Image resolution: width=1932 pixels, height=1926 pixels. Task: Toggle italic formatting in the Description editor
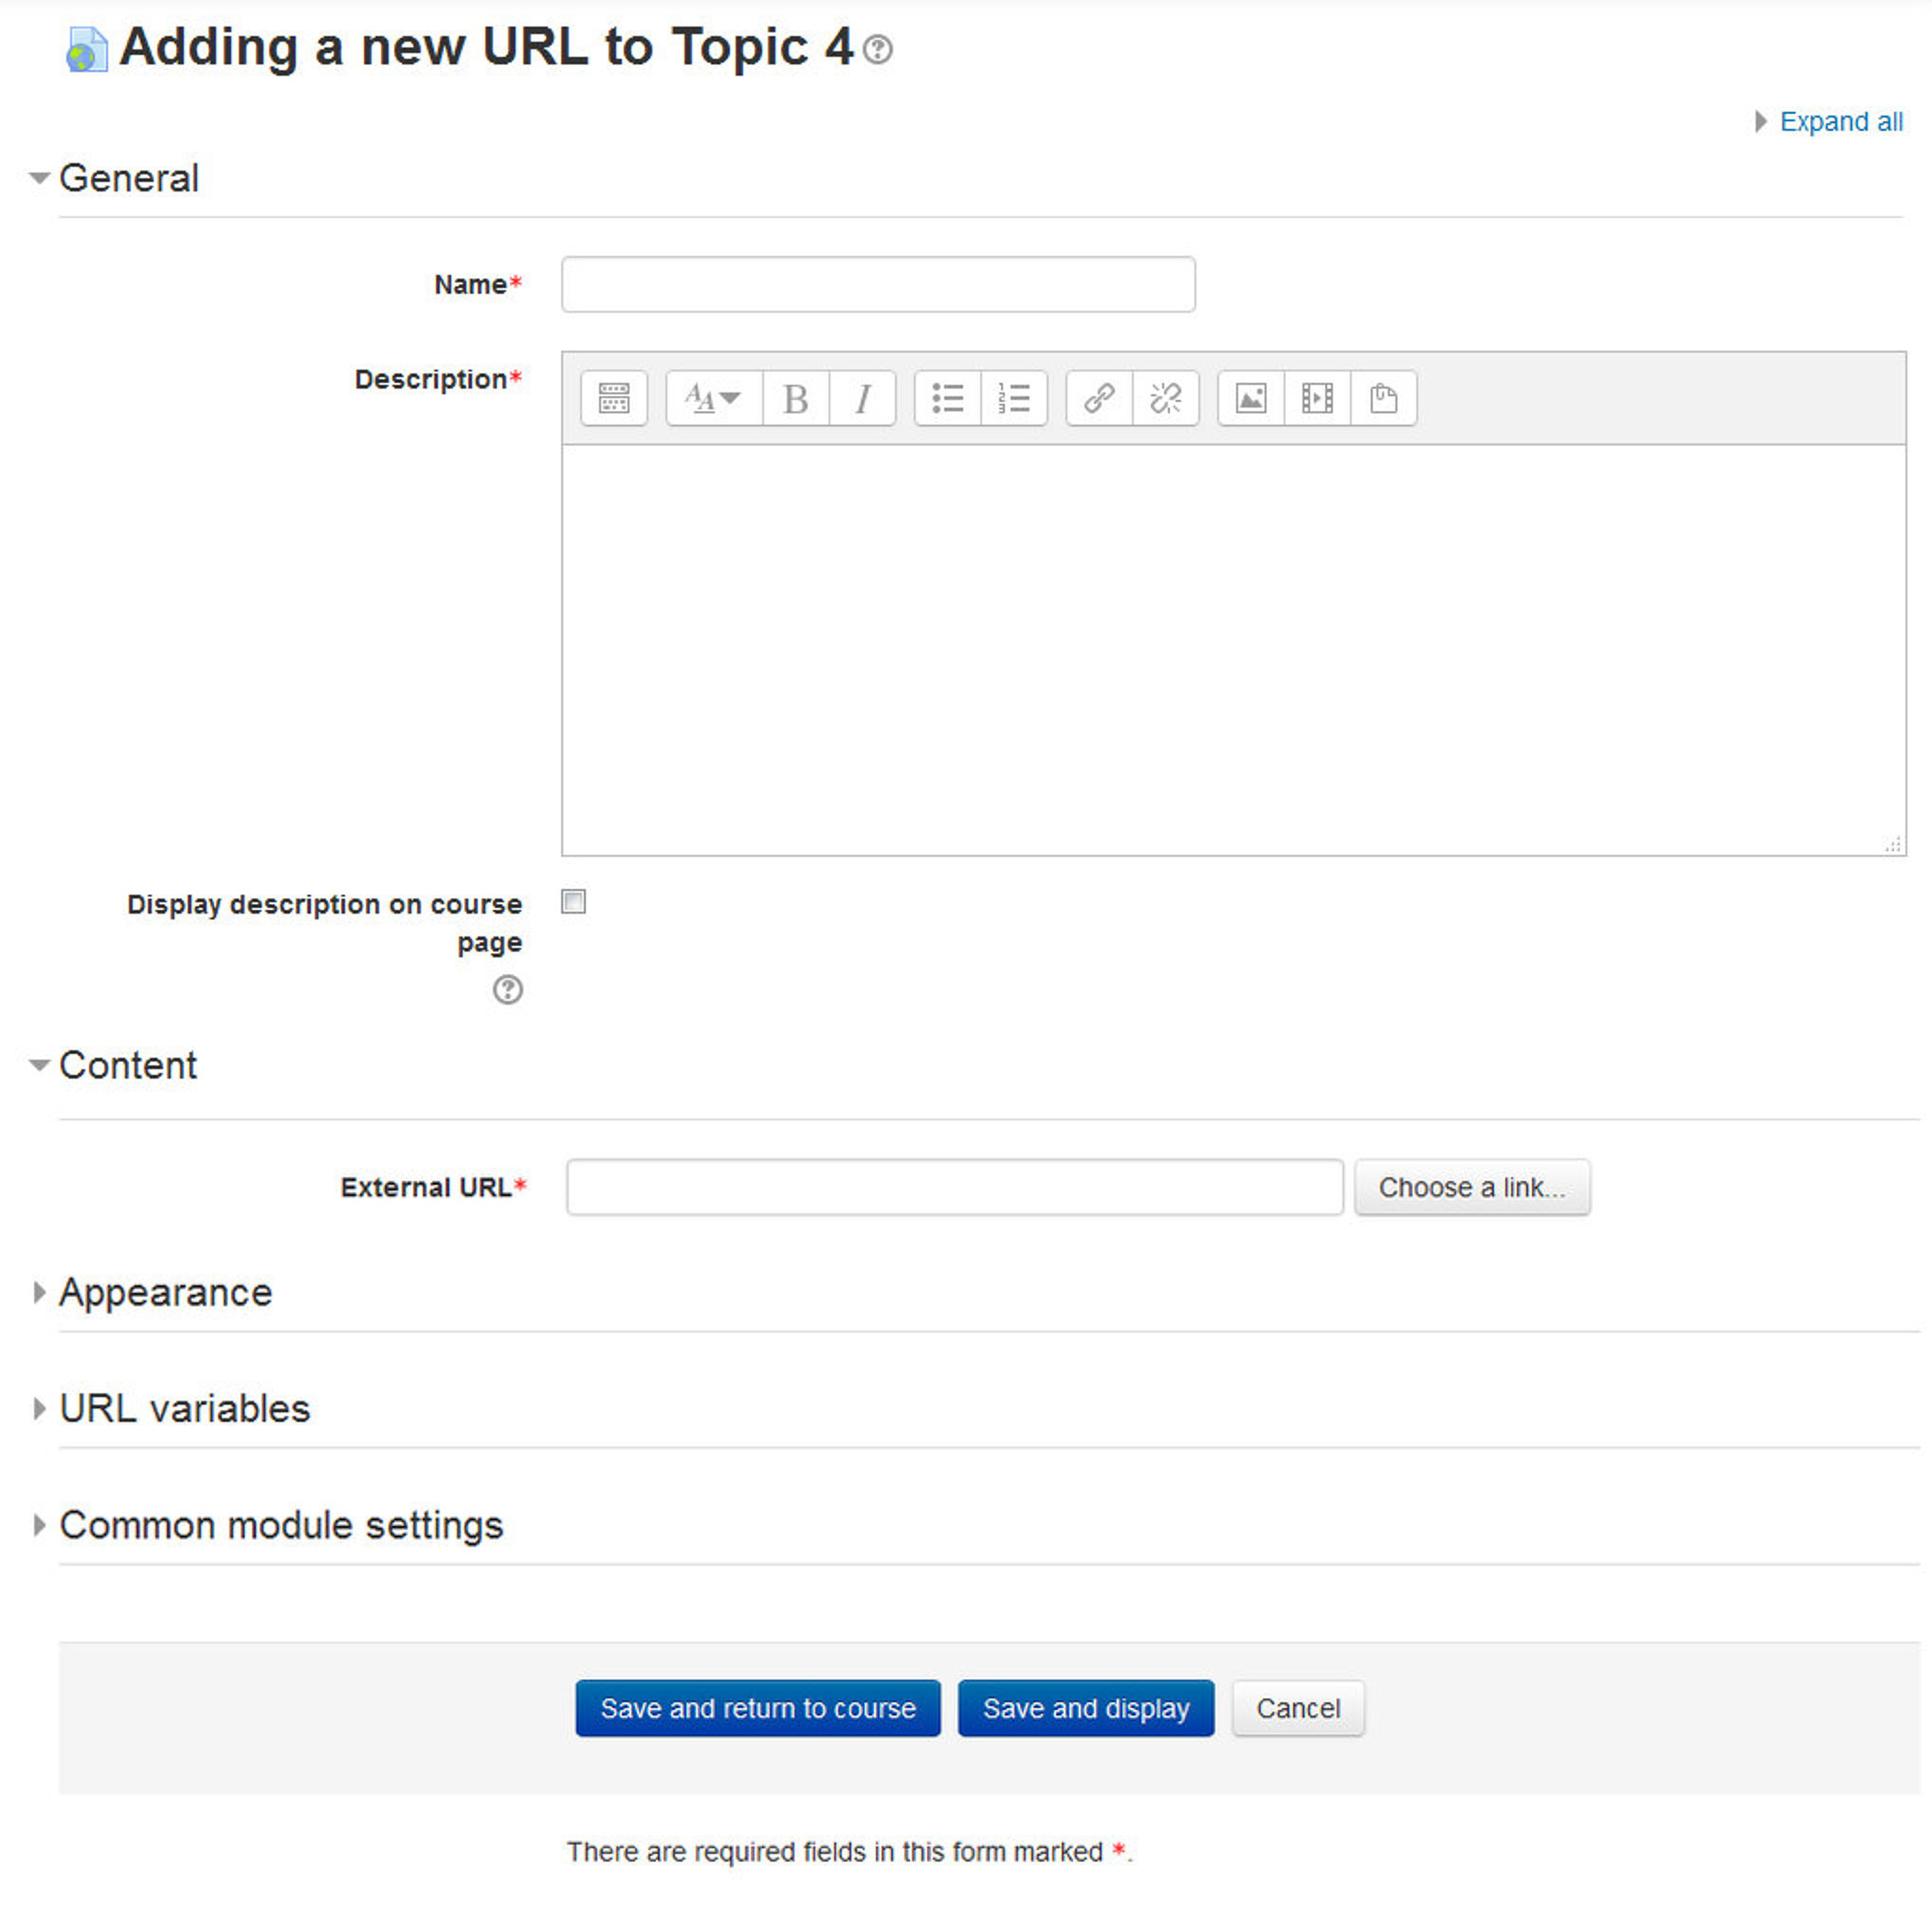862,398
